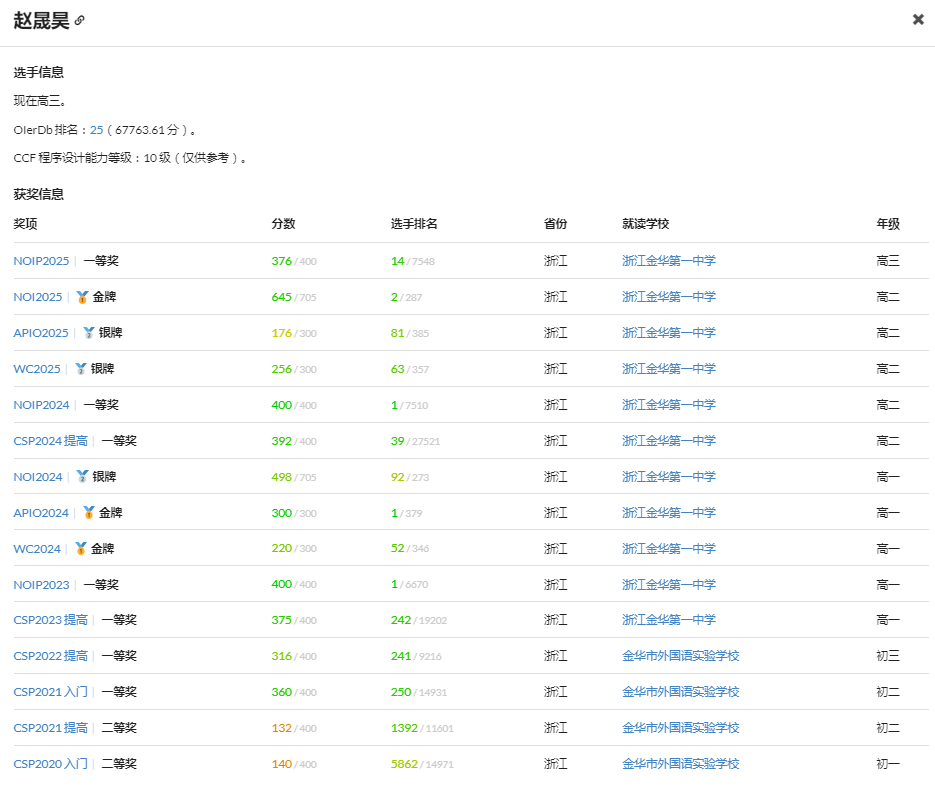Click the permalink chain icon beside 赵晟昊
Image resolution: width=935 pixels, height=786 pixels.
tap(80, 21)
